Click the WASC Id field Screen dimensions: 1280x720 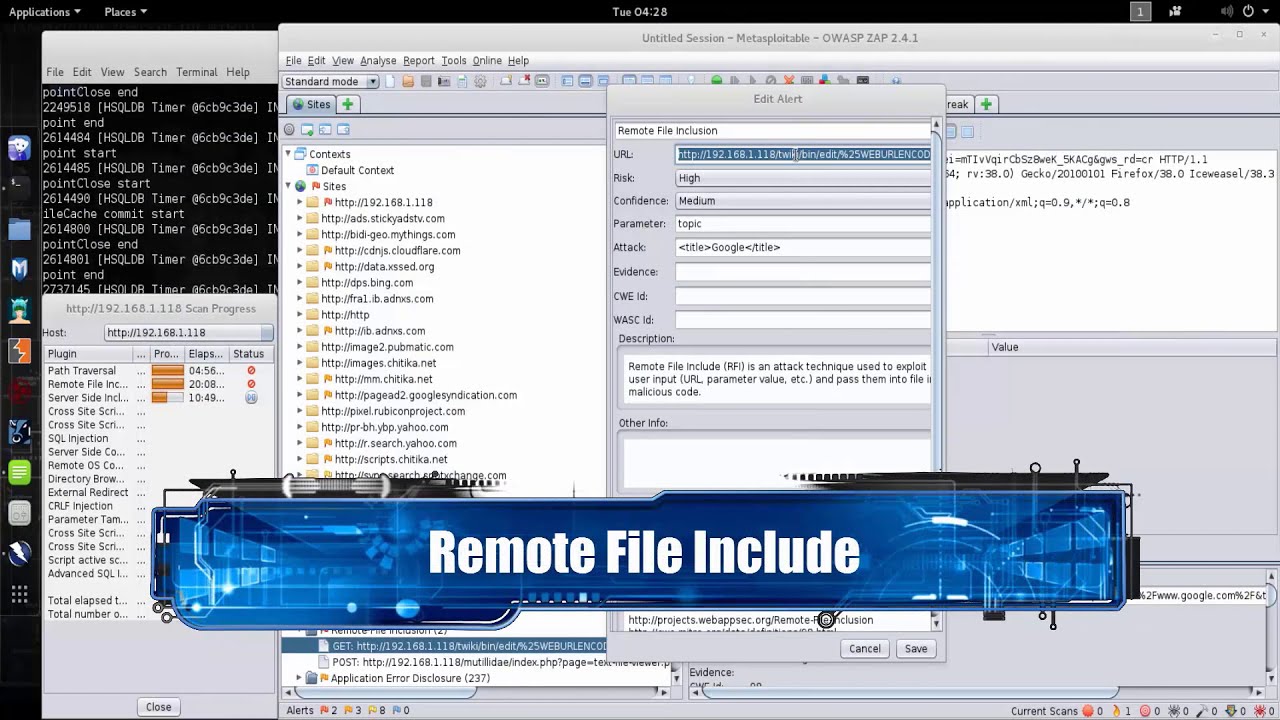[x=804, y=320]
